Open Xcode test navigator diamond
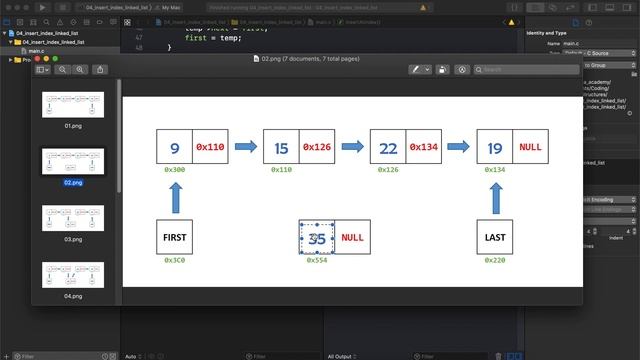Screen dimensions: 640x360 73,22
